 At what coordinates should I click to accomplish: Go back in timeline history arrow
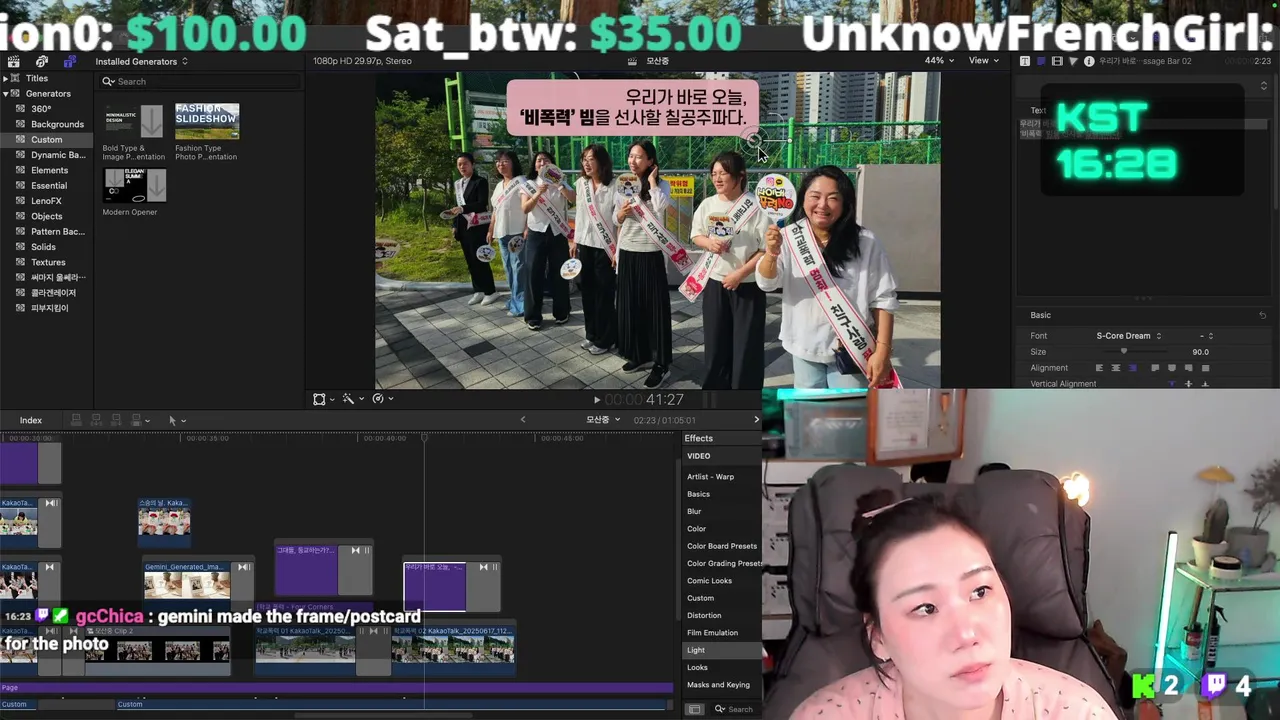tap(522, 420)
